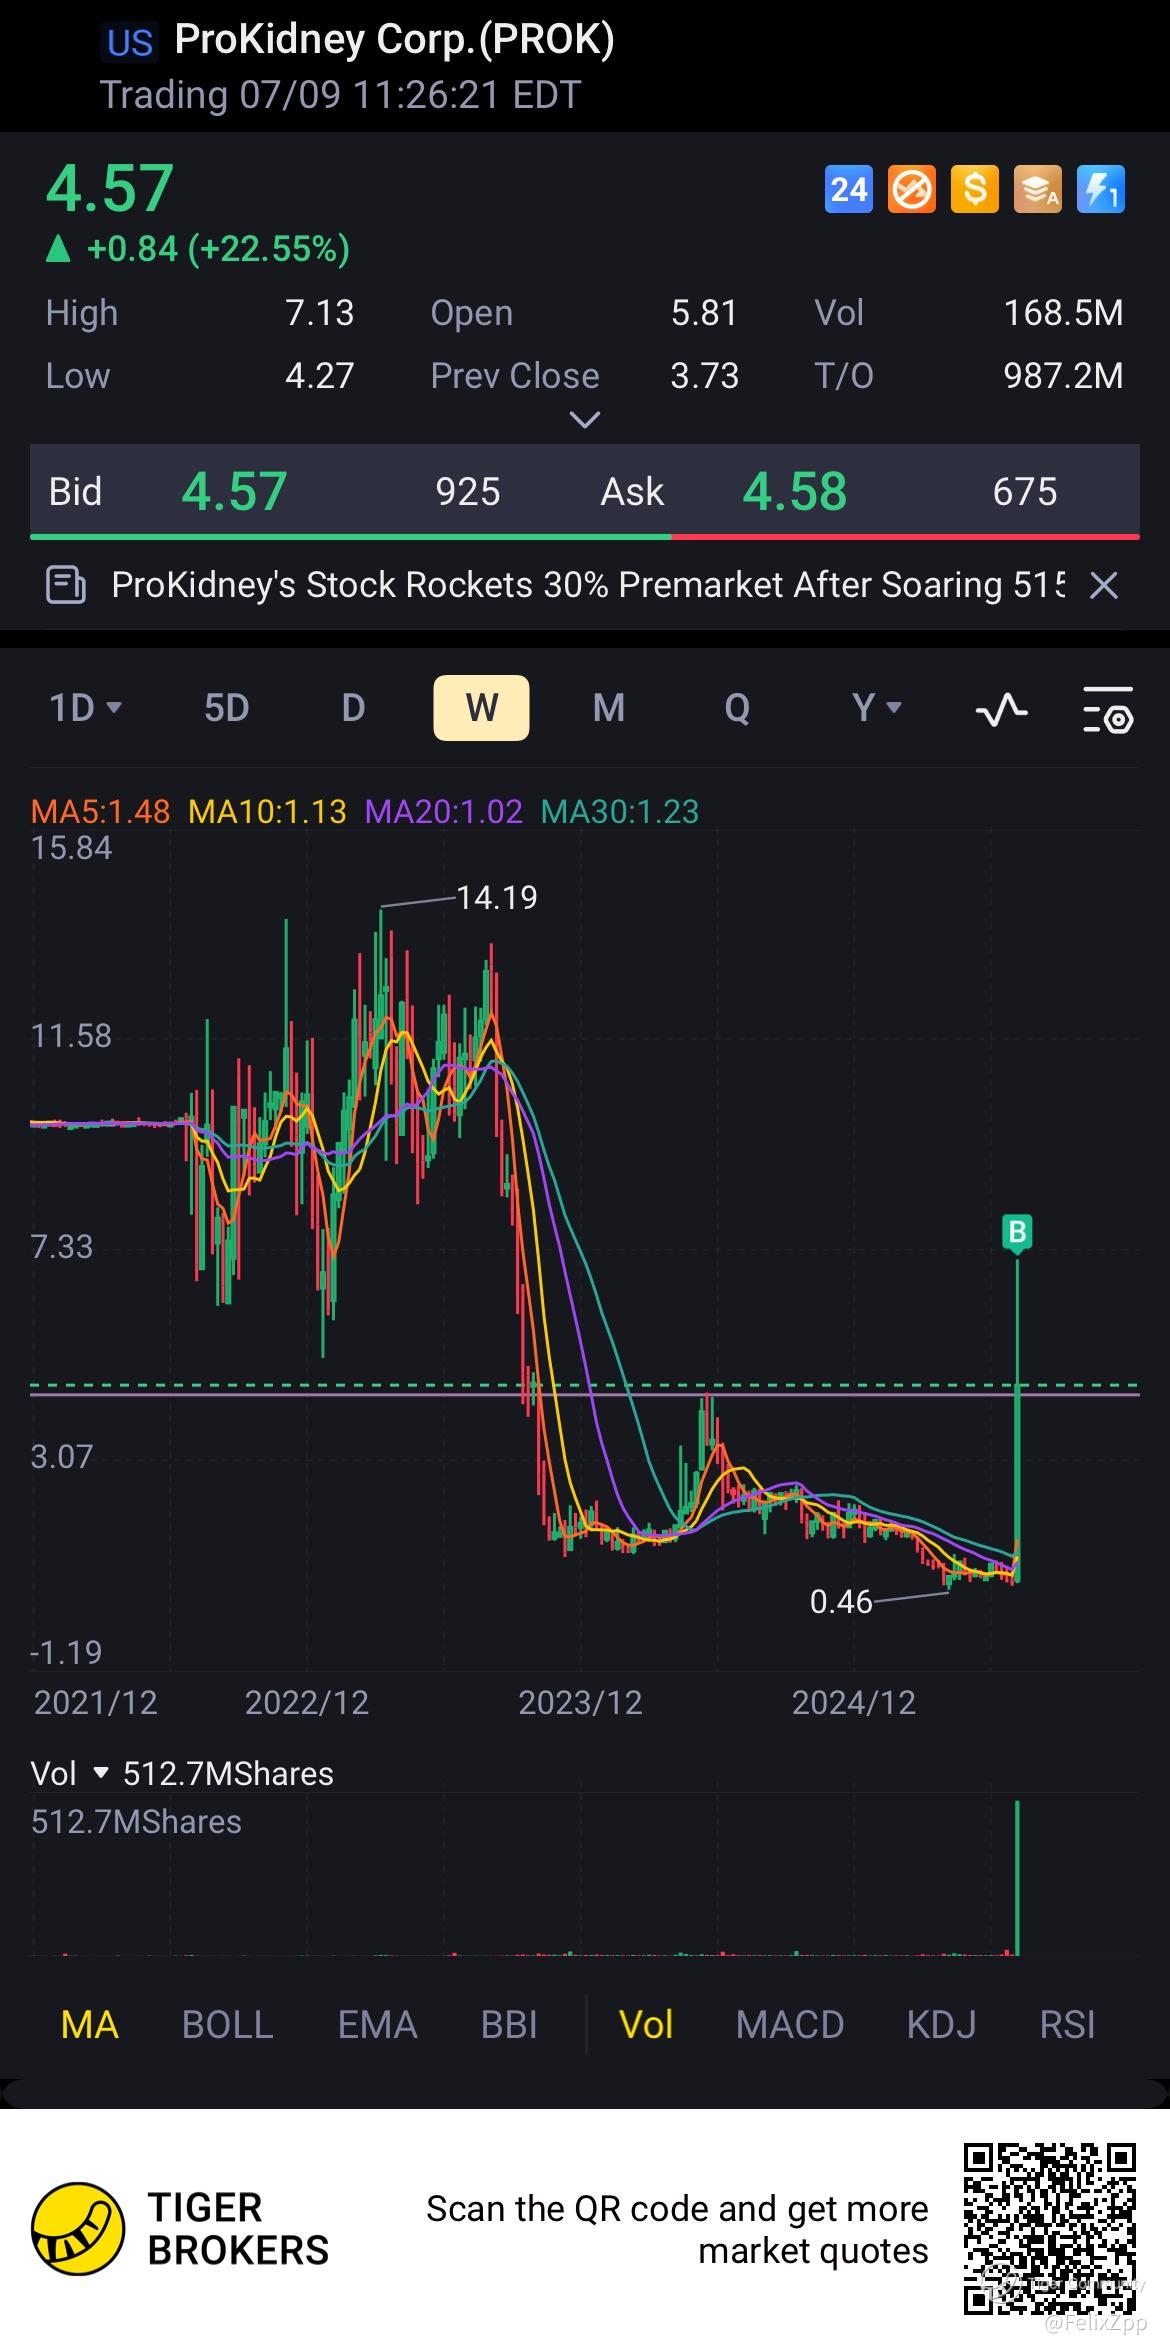Enable the BOLL indicator

(227, 2025)
